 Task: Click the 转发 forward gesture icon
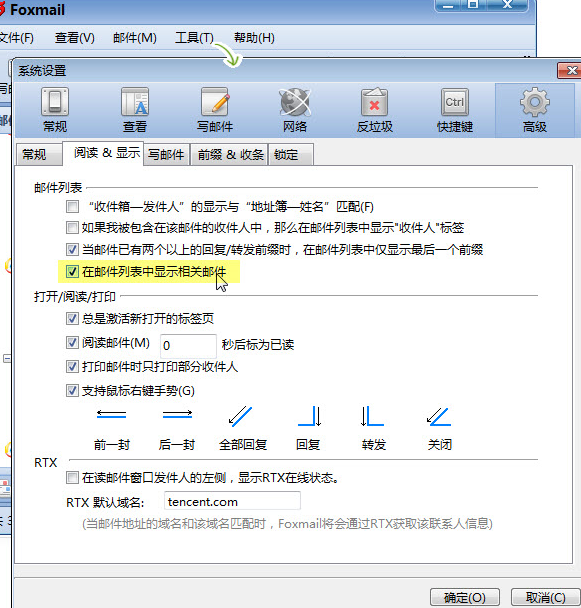(x=372, y=416)
